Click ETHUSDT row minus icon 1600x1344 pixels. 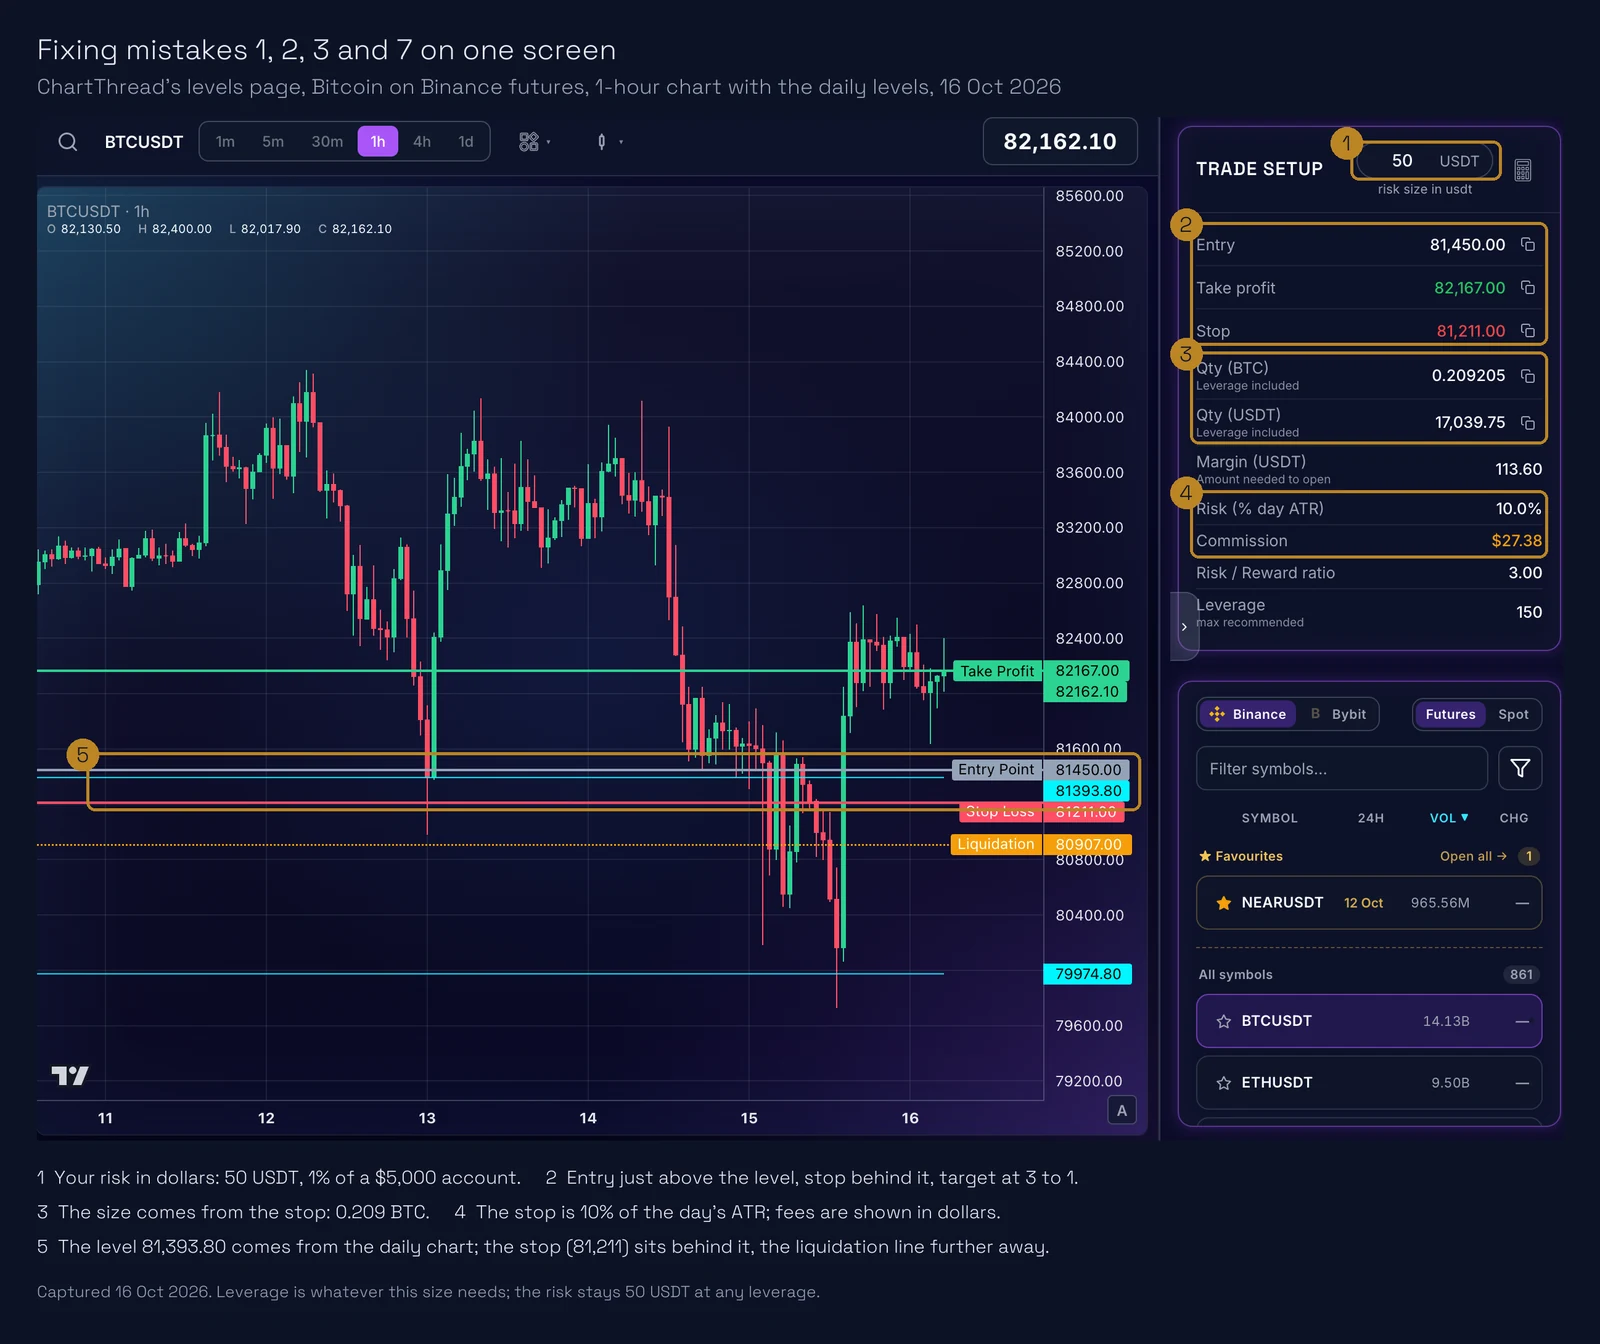coord(1522,1083)
